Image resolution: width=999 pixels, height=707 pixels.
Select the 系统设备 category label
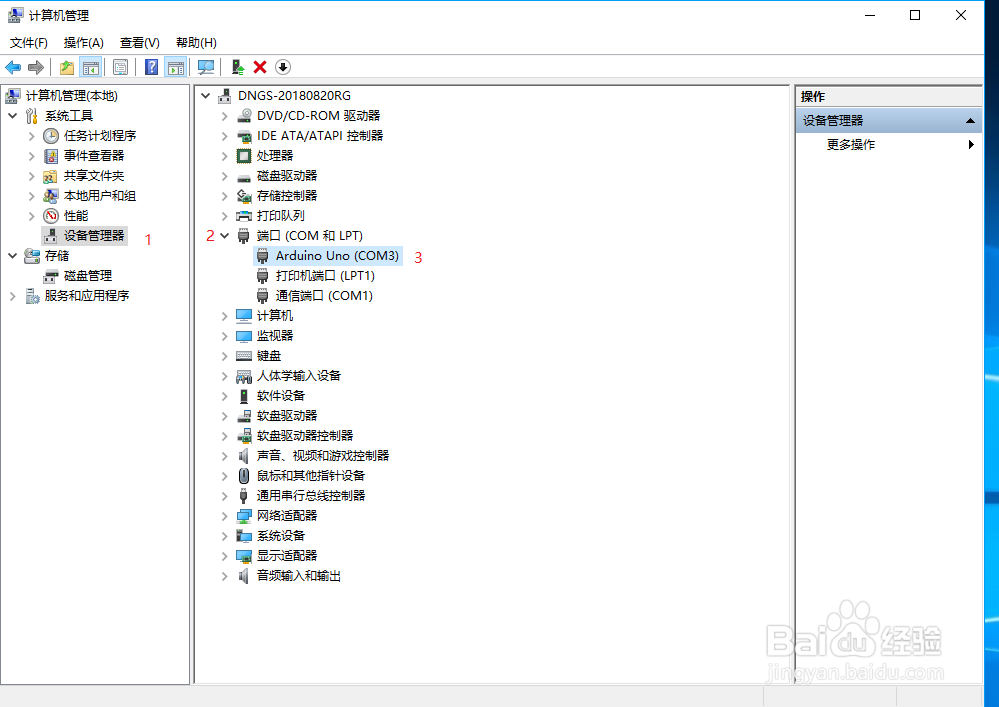(x=280, y=536)
